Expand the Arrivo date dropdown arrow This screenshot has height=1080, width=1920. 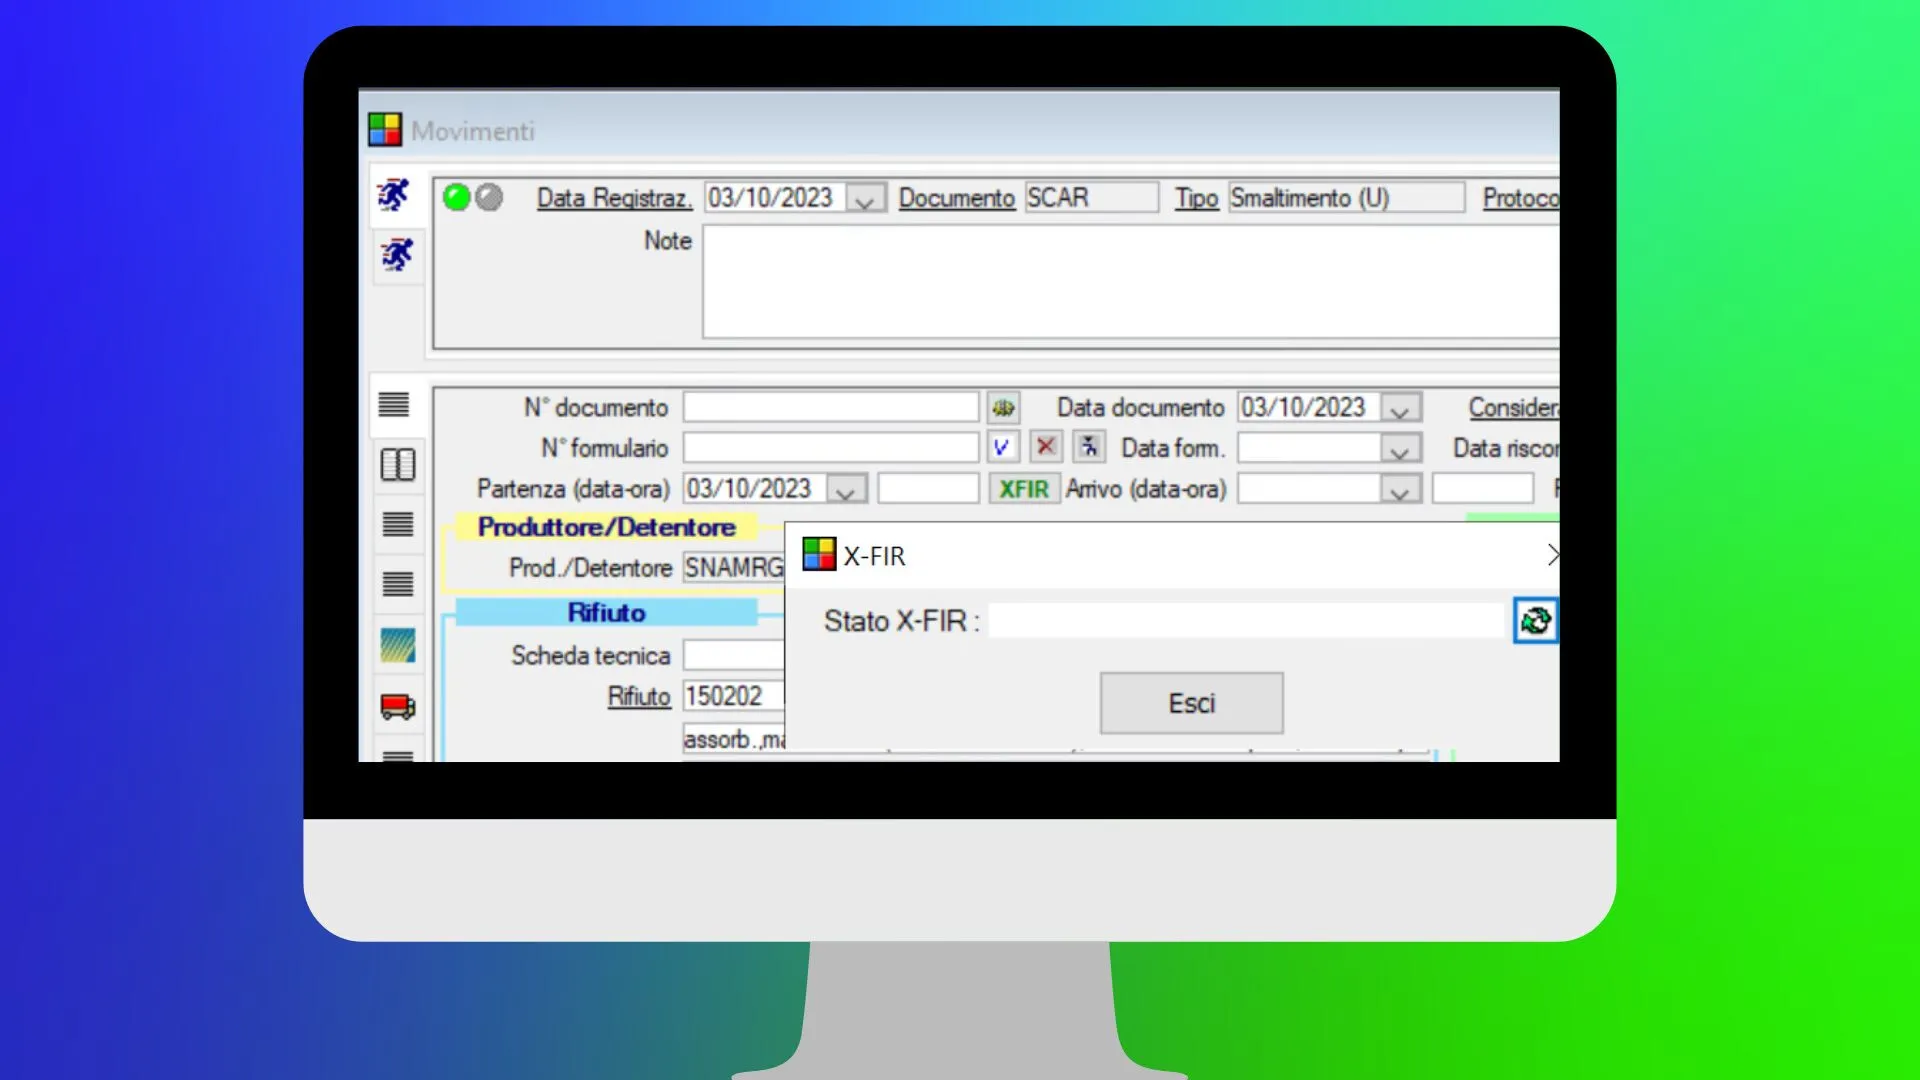1400,490
